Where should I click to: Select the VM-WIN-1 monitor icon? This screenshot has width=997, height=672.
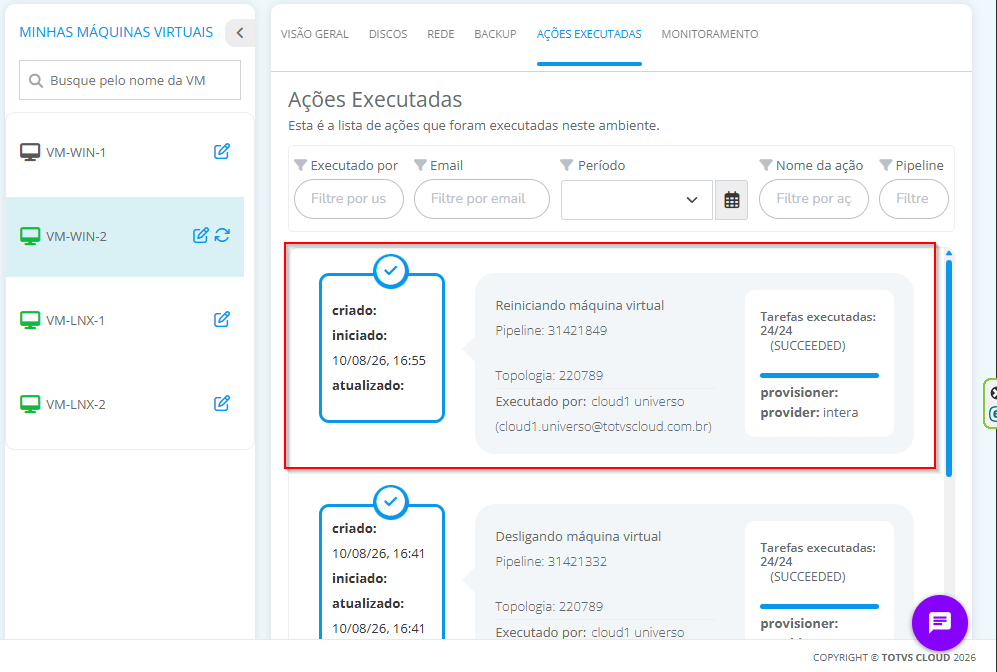pos(30,152)
